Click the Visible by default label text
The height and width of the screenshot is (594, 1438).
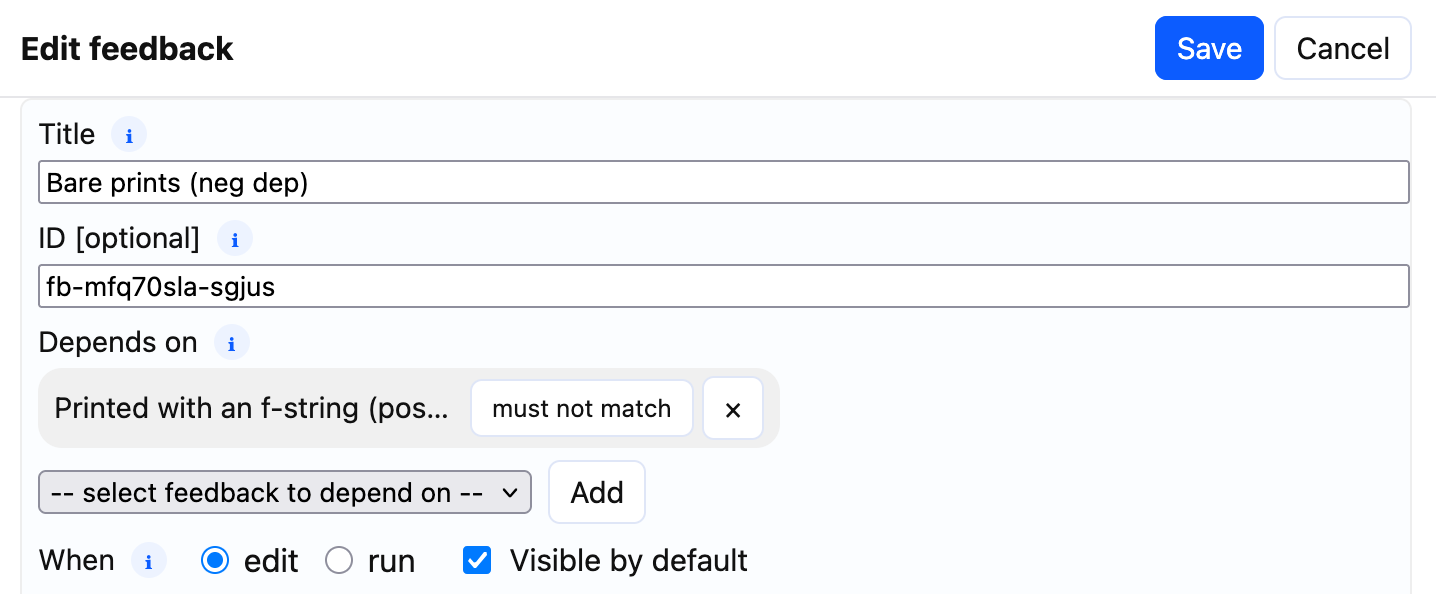(628, 561)
